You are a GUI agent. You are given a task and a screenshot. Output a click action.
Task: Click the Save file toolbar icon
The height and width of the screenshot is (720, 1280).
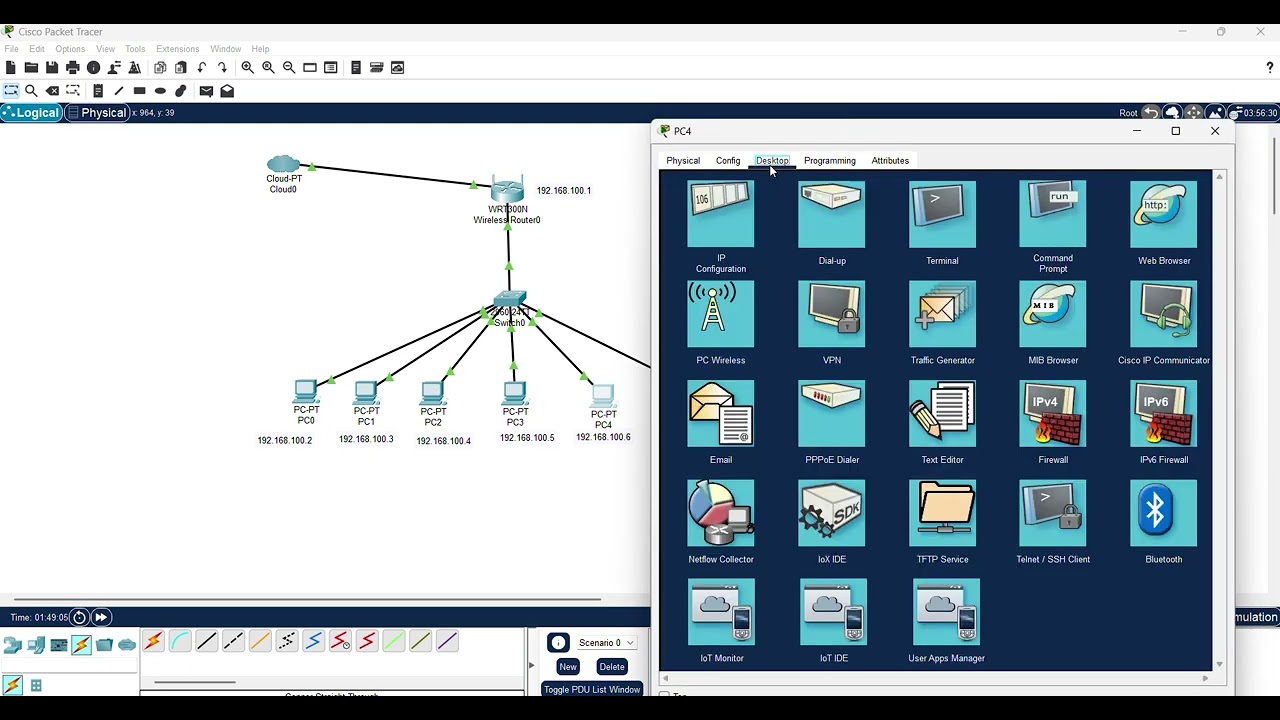[x=52, y=67]
